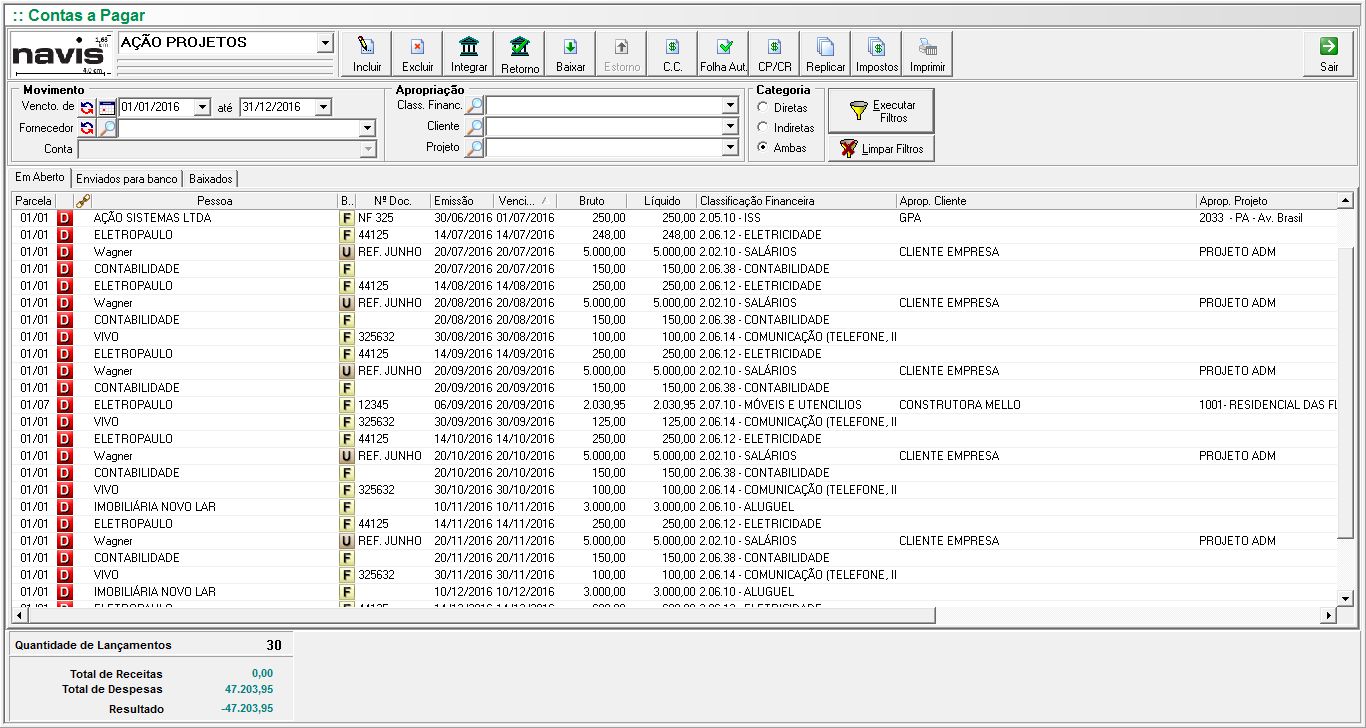Select the Diretas category radio
This screenshot has width=1366, height=728.
pyautogui.click(x=763, y=107)
